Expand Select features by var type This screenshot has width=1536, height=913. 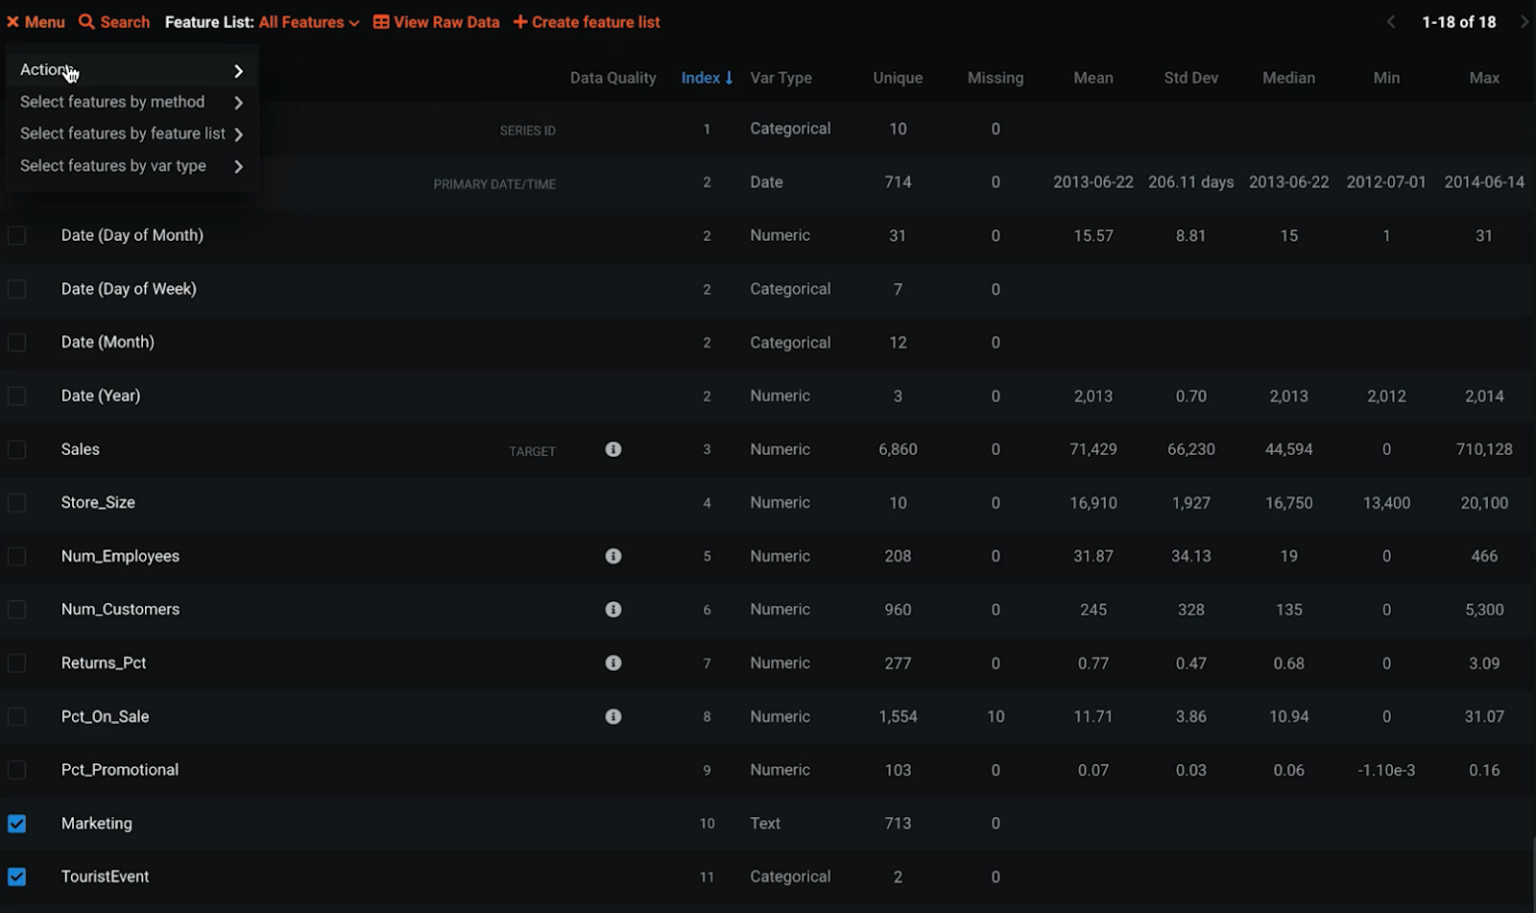click(130, 166)
